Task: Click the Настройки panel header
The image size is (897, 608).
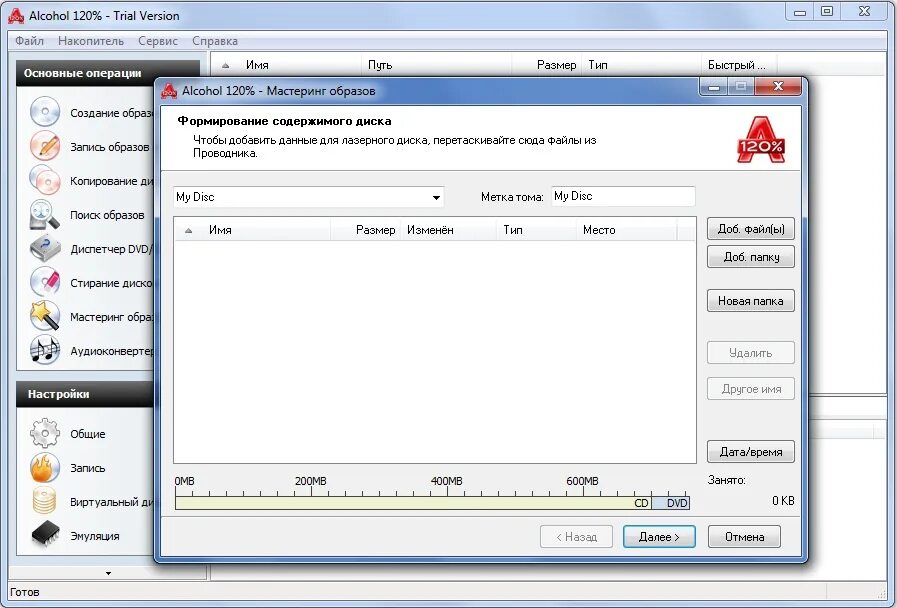Action: click(86, 394)
